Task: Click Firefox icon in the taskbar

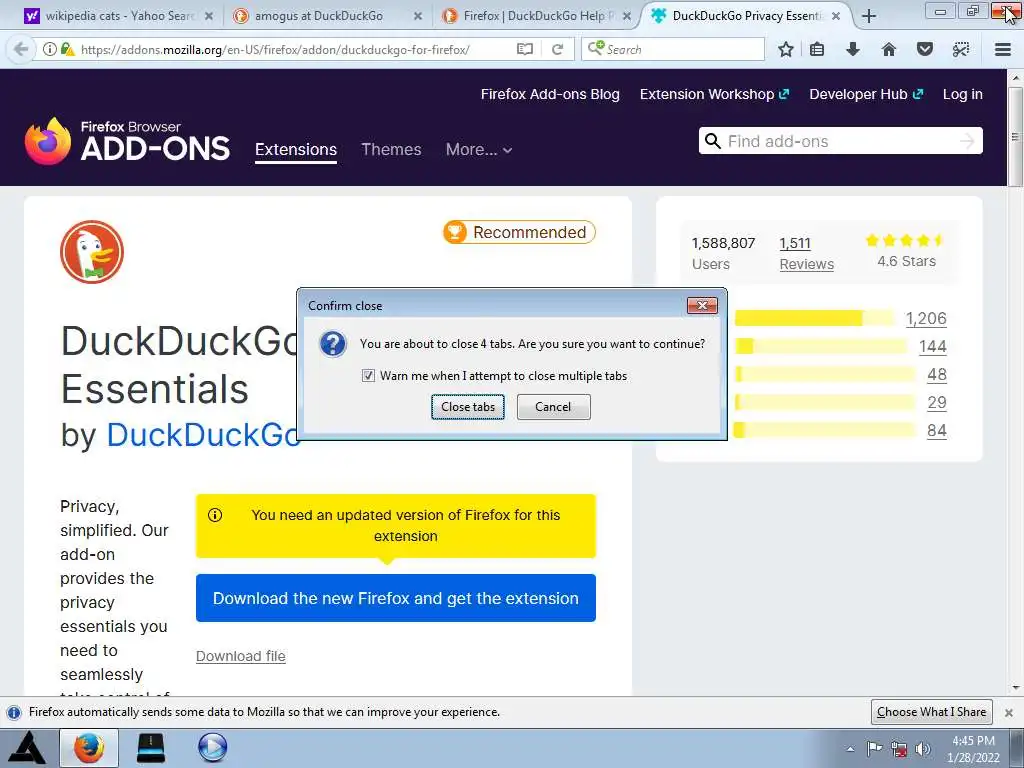Action: (89, 748)
